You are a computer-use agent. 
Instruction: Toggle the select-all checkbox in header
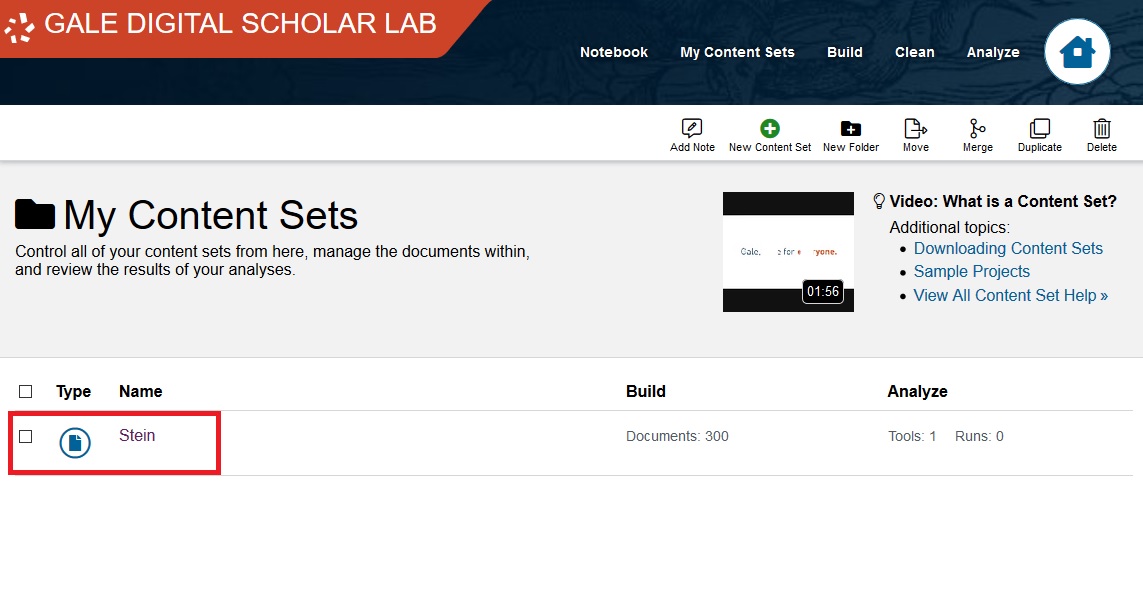[x=26, y=391]
